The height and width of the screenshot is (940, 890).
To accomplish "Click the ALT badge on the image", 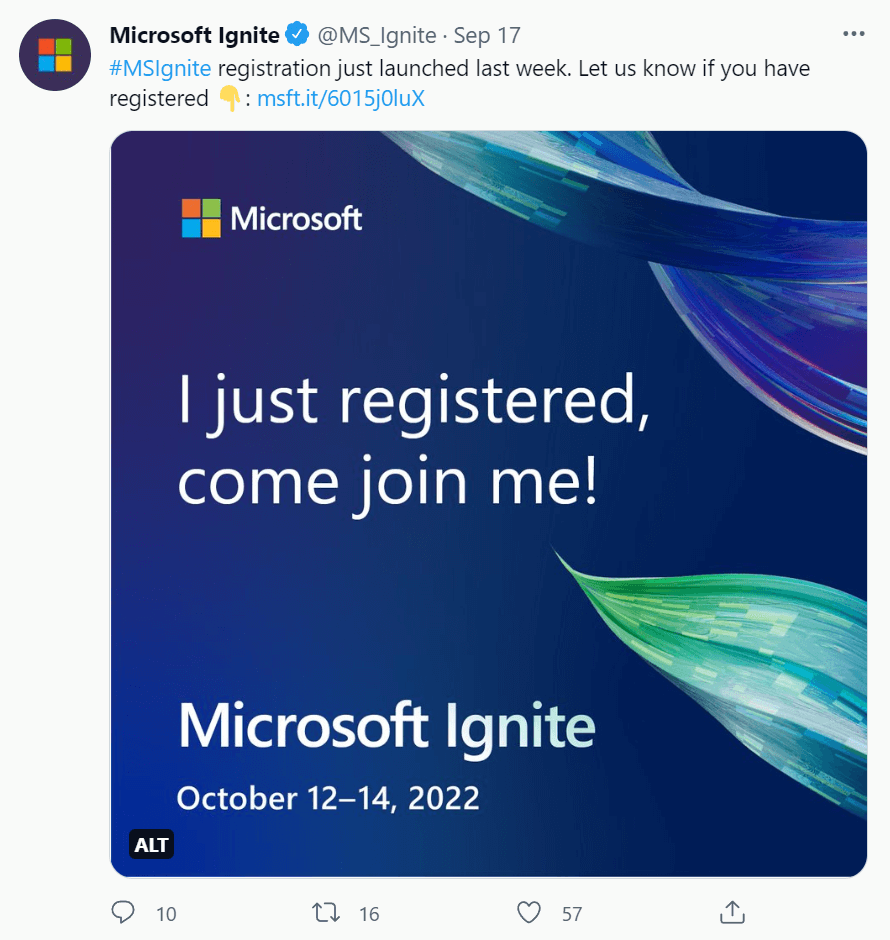I will tap(151, 844).
